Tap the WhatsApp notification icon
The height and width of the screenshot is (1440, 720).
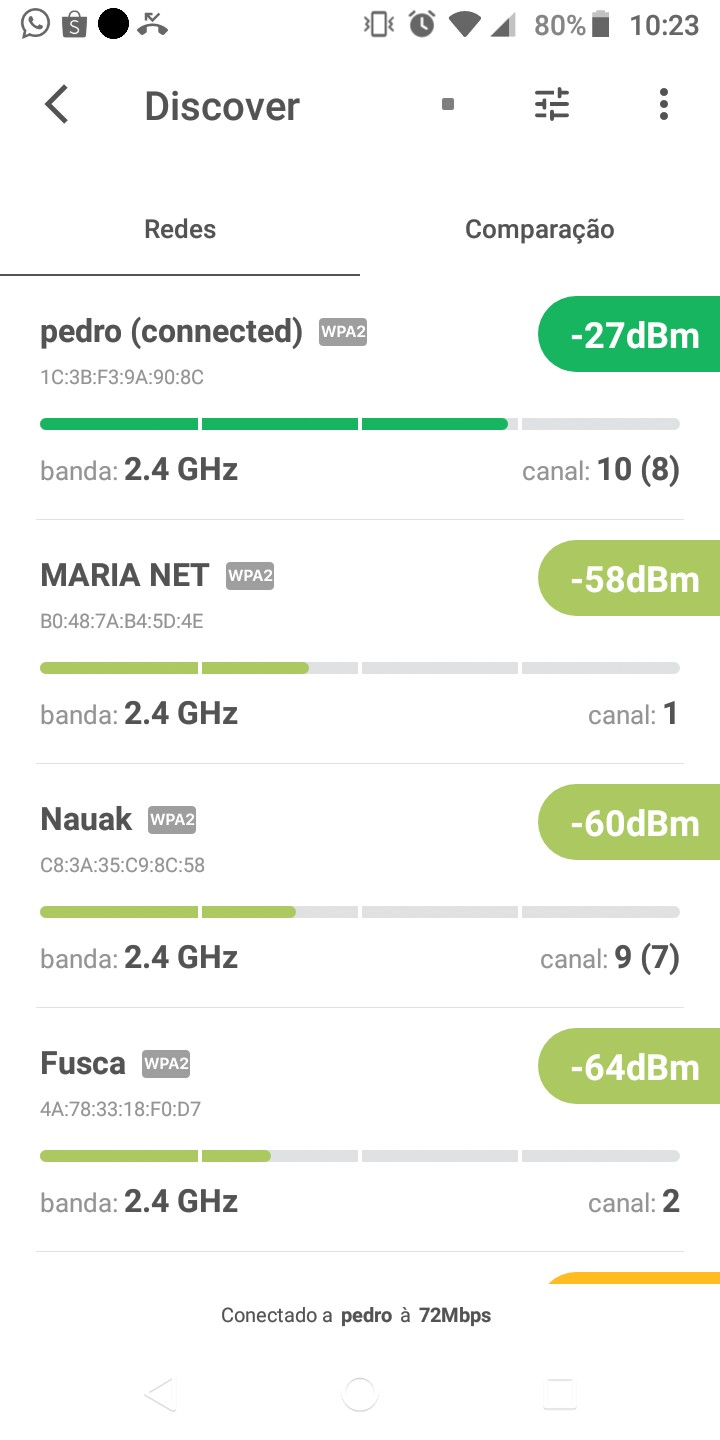point(35,24)
